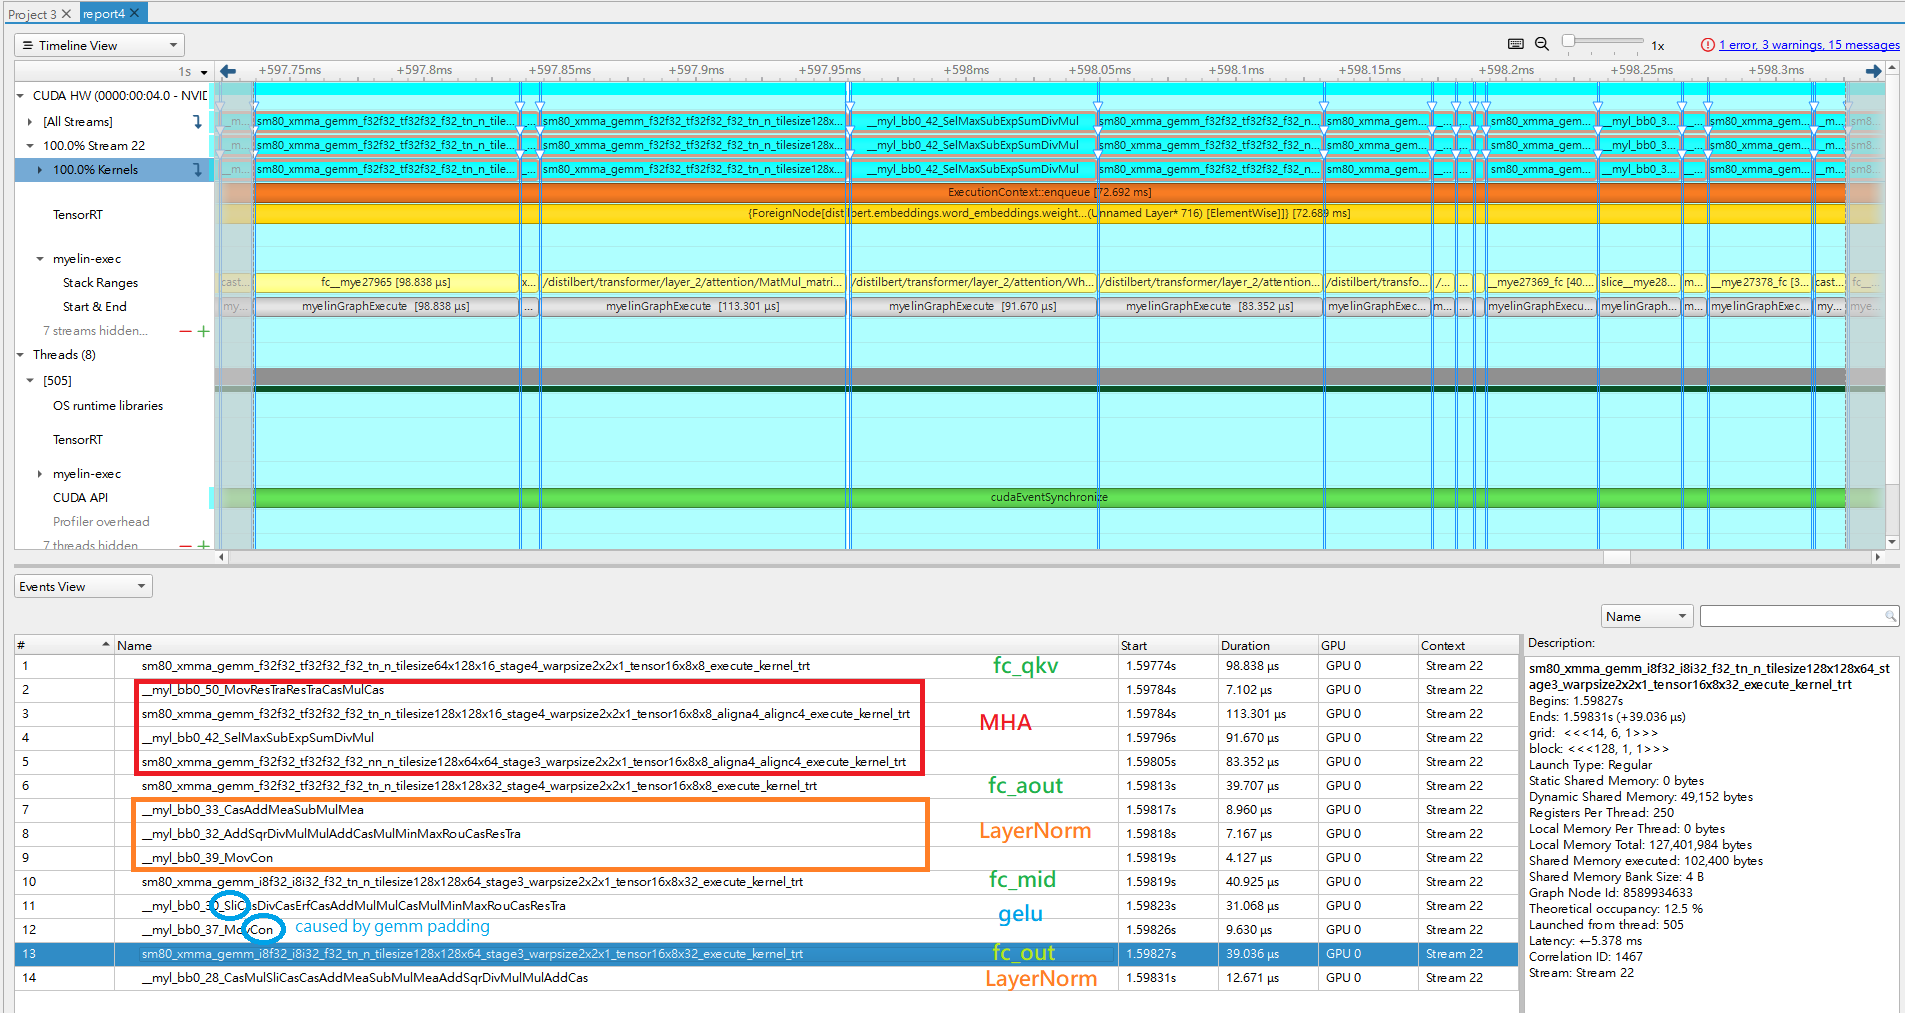Viewport: 1905px width, 1013px height.
Task: Click the Context column header
Action: point(1467,645)
